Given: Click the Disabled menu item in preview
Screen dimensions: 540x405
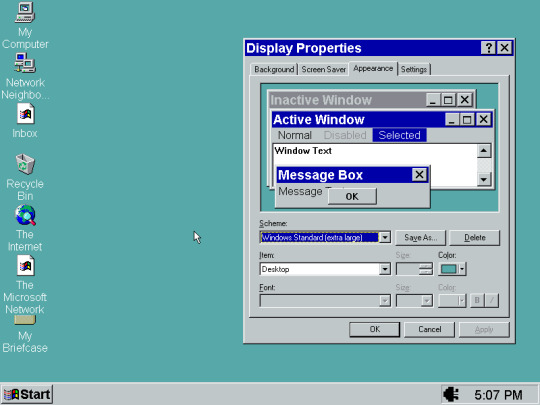Looking at the screenshot, I should pos(345,135).
